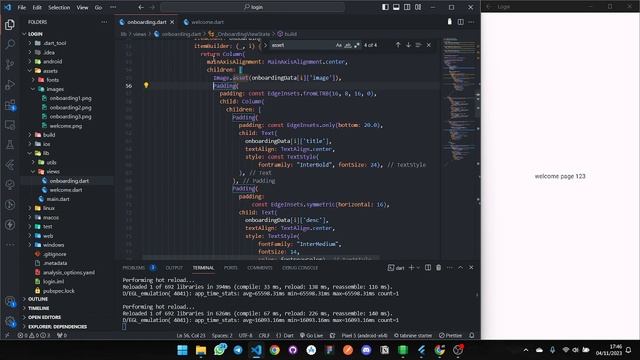This screenshot has height=360, width=640.
Task: Go to previous find match arrow
Action: click(x=398, y=45)
